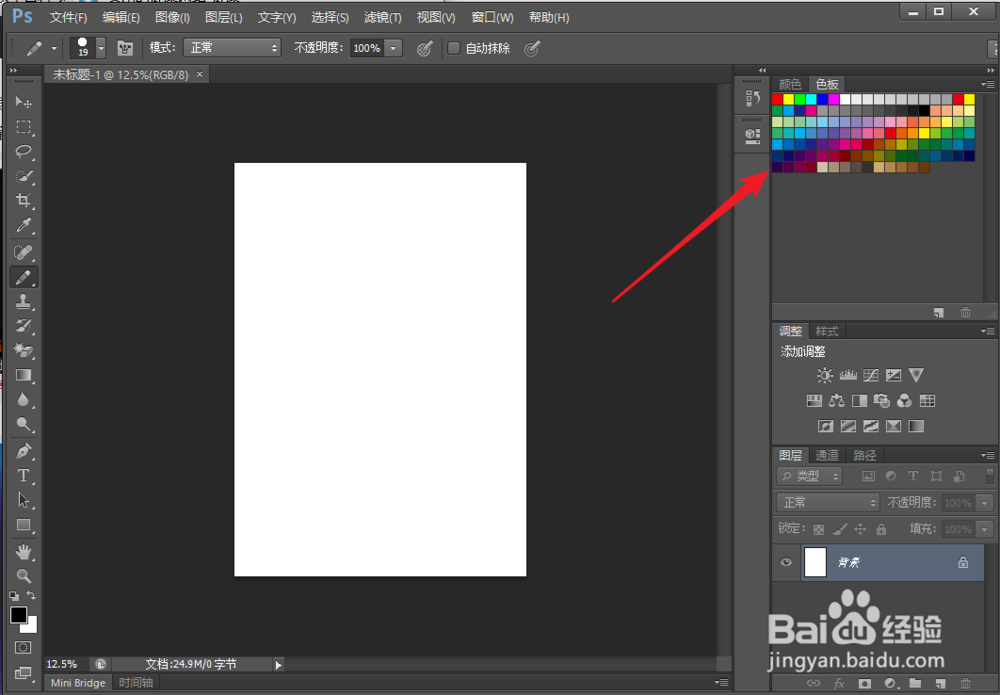
Task: Add Levels adjustment layer
Action: pos(848,375)
